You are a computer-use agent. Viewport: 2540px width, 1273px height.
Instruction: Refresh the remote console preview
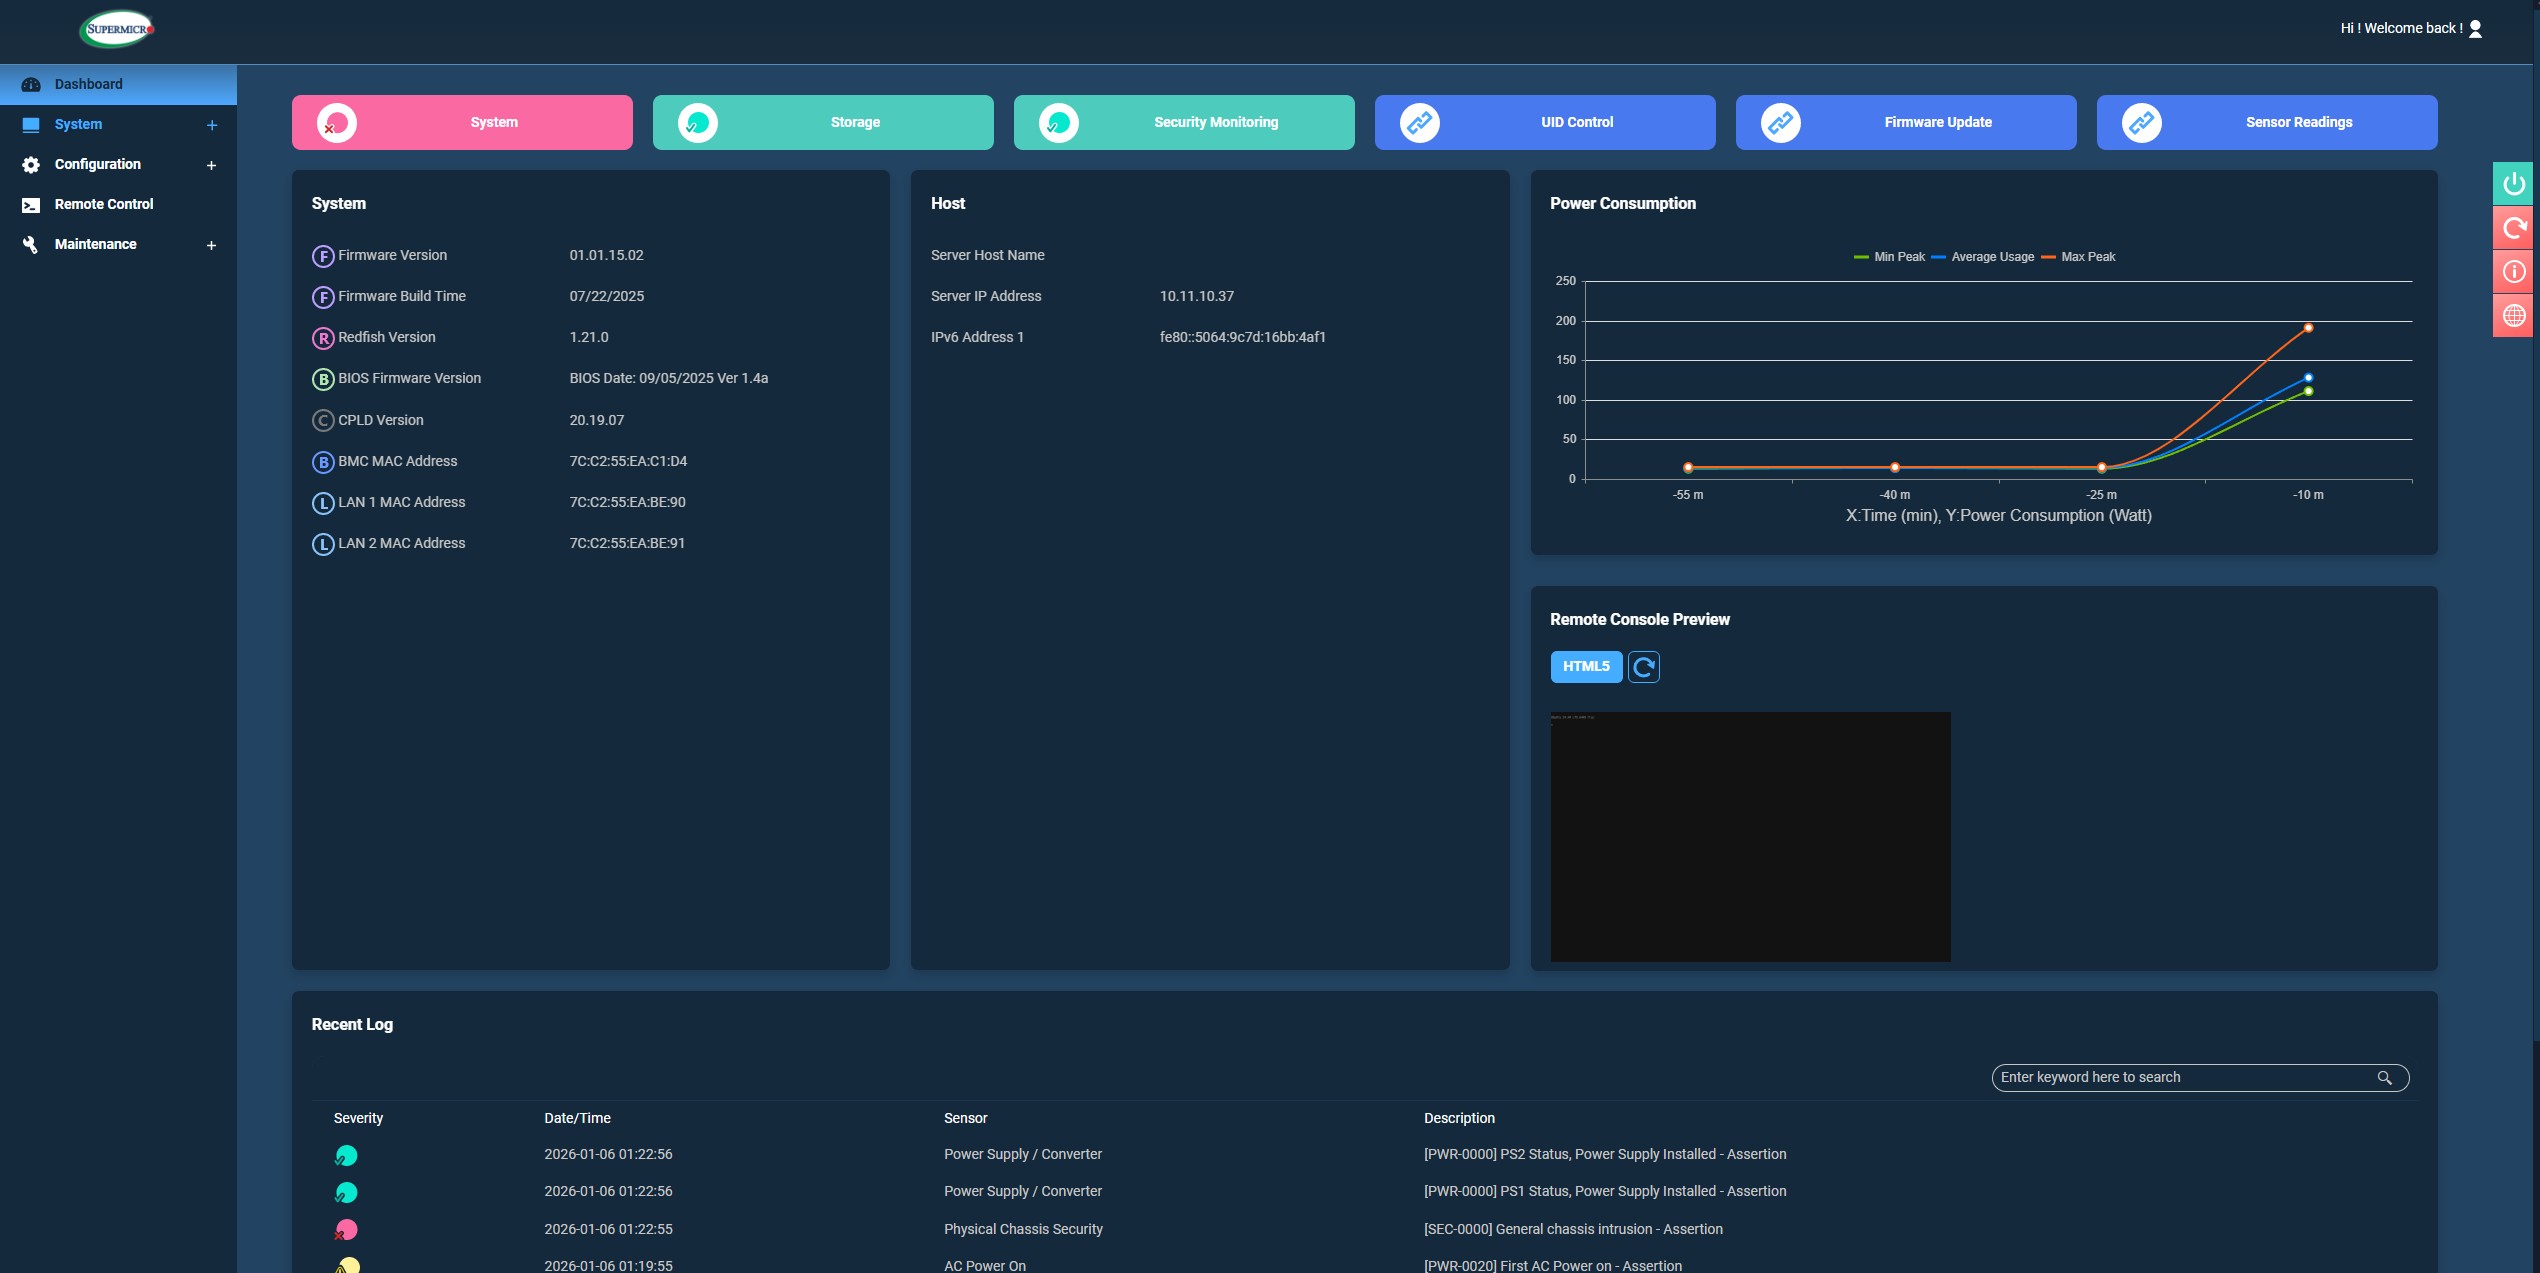tap(1643, 667)
